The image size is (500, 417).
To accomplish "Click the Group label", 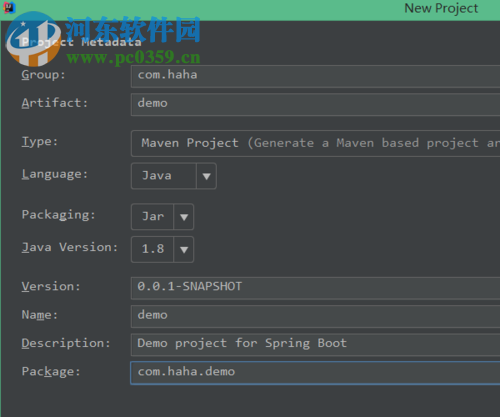I will pos(43,75).
